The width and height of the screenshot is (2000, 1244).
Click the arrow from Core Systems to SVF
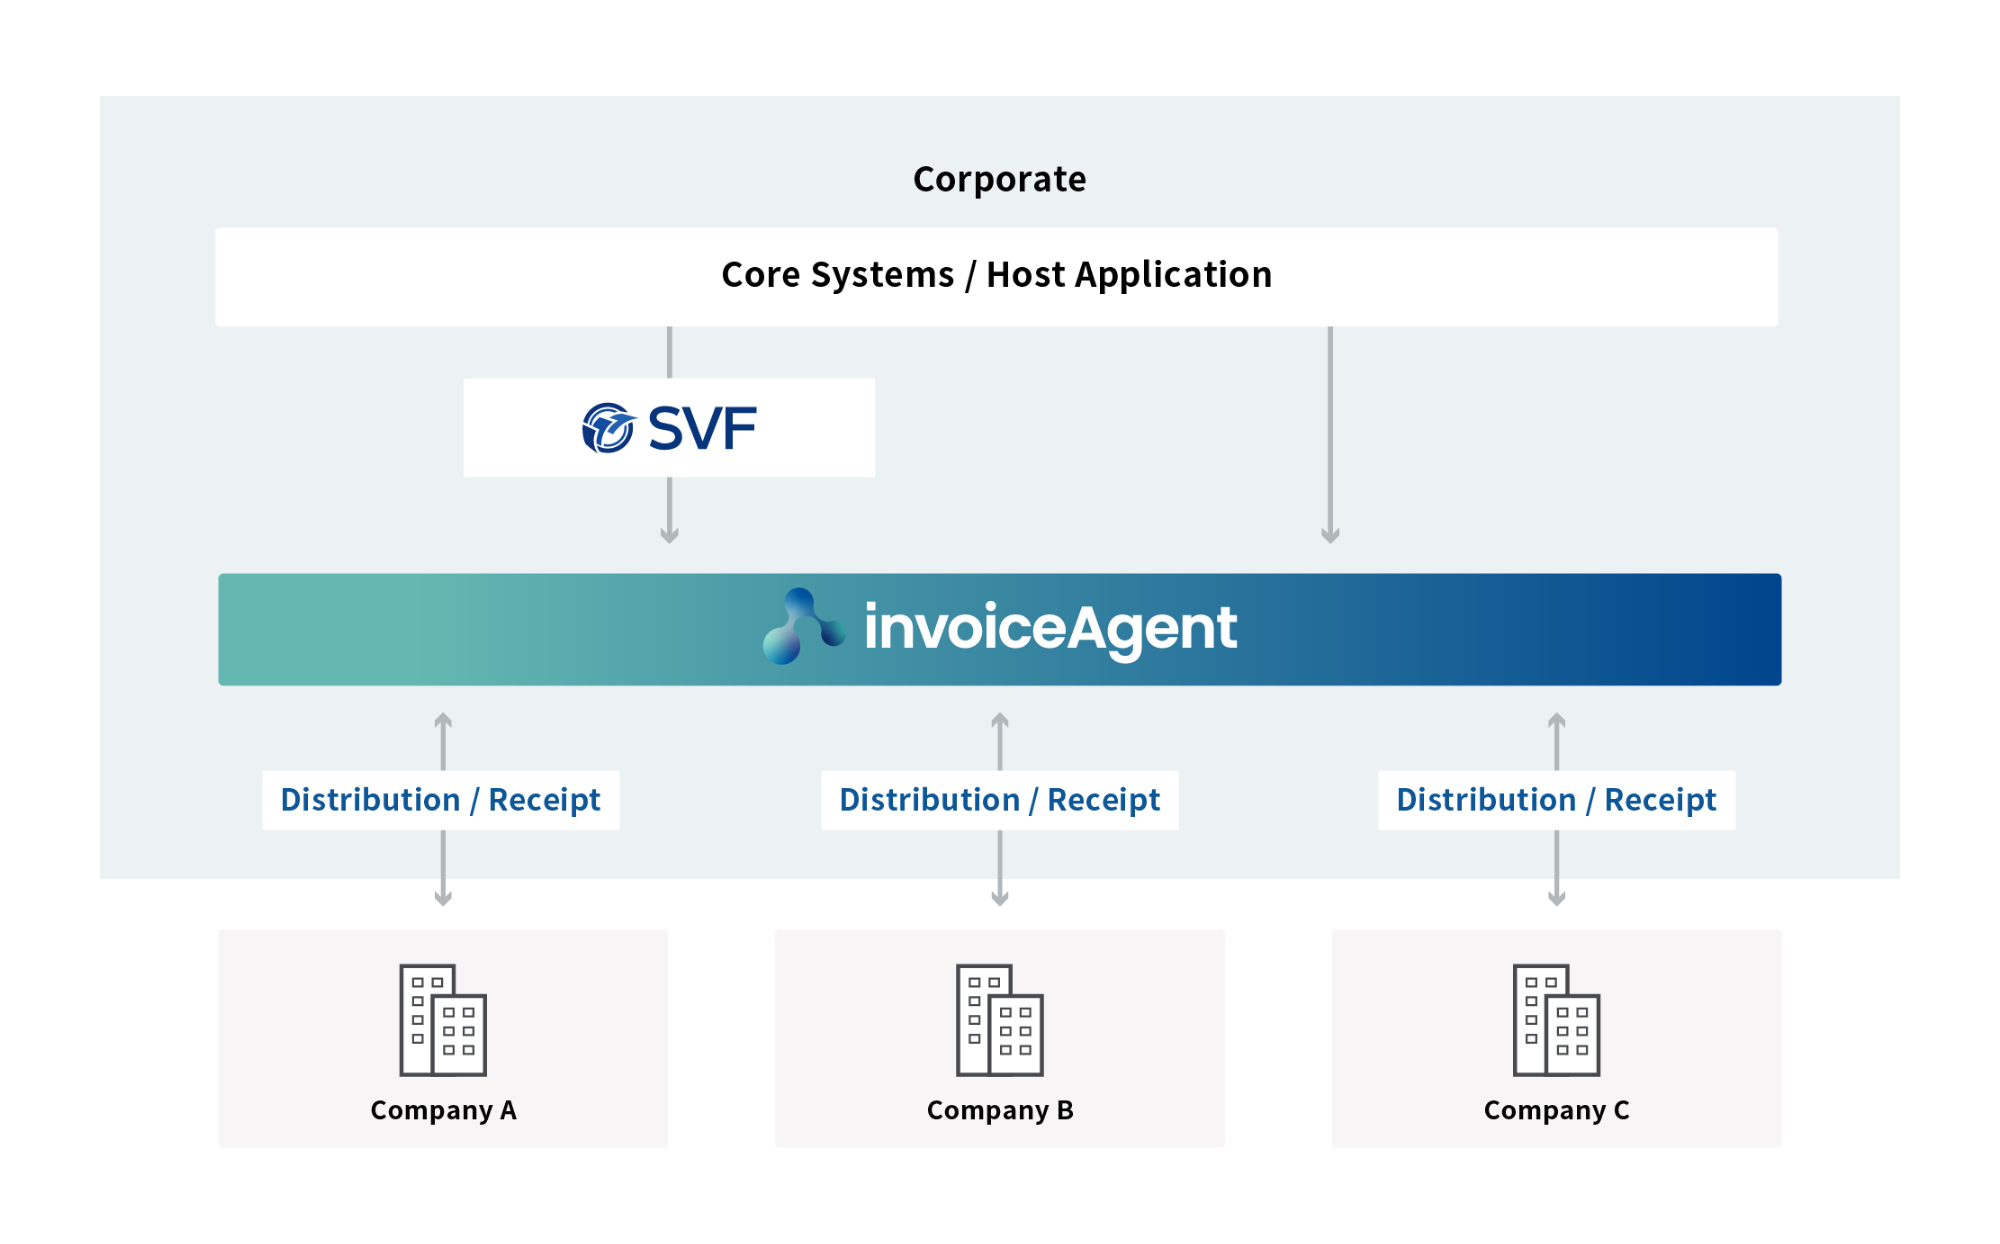coord(668,353)
